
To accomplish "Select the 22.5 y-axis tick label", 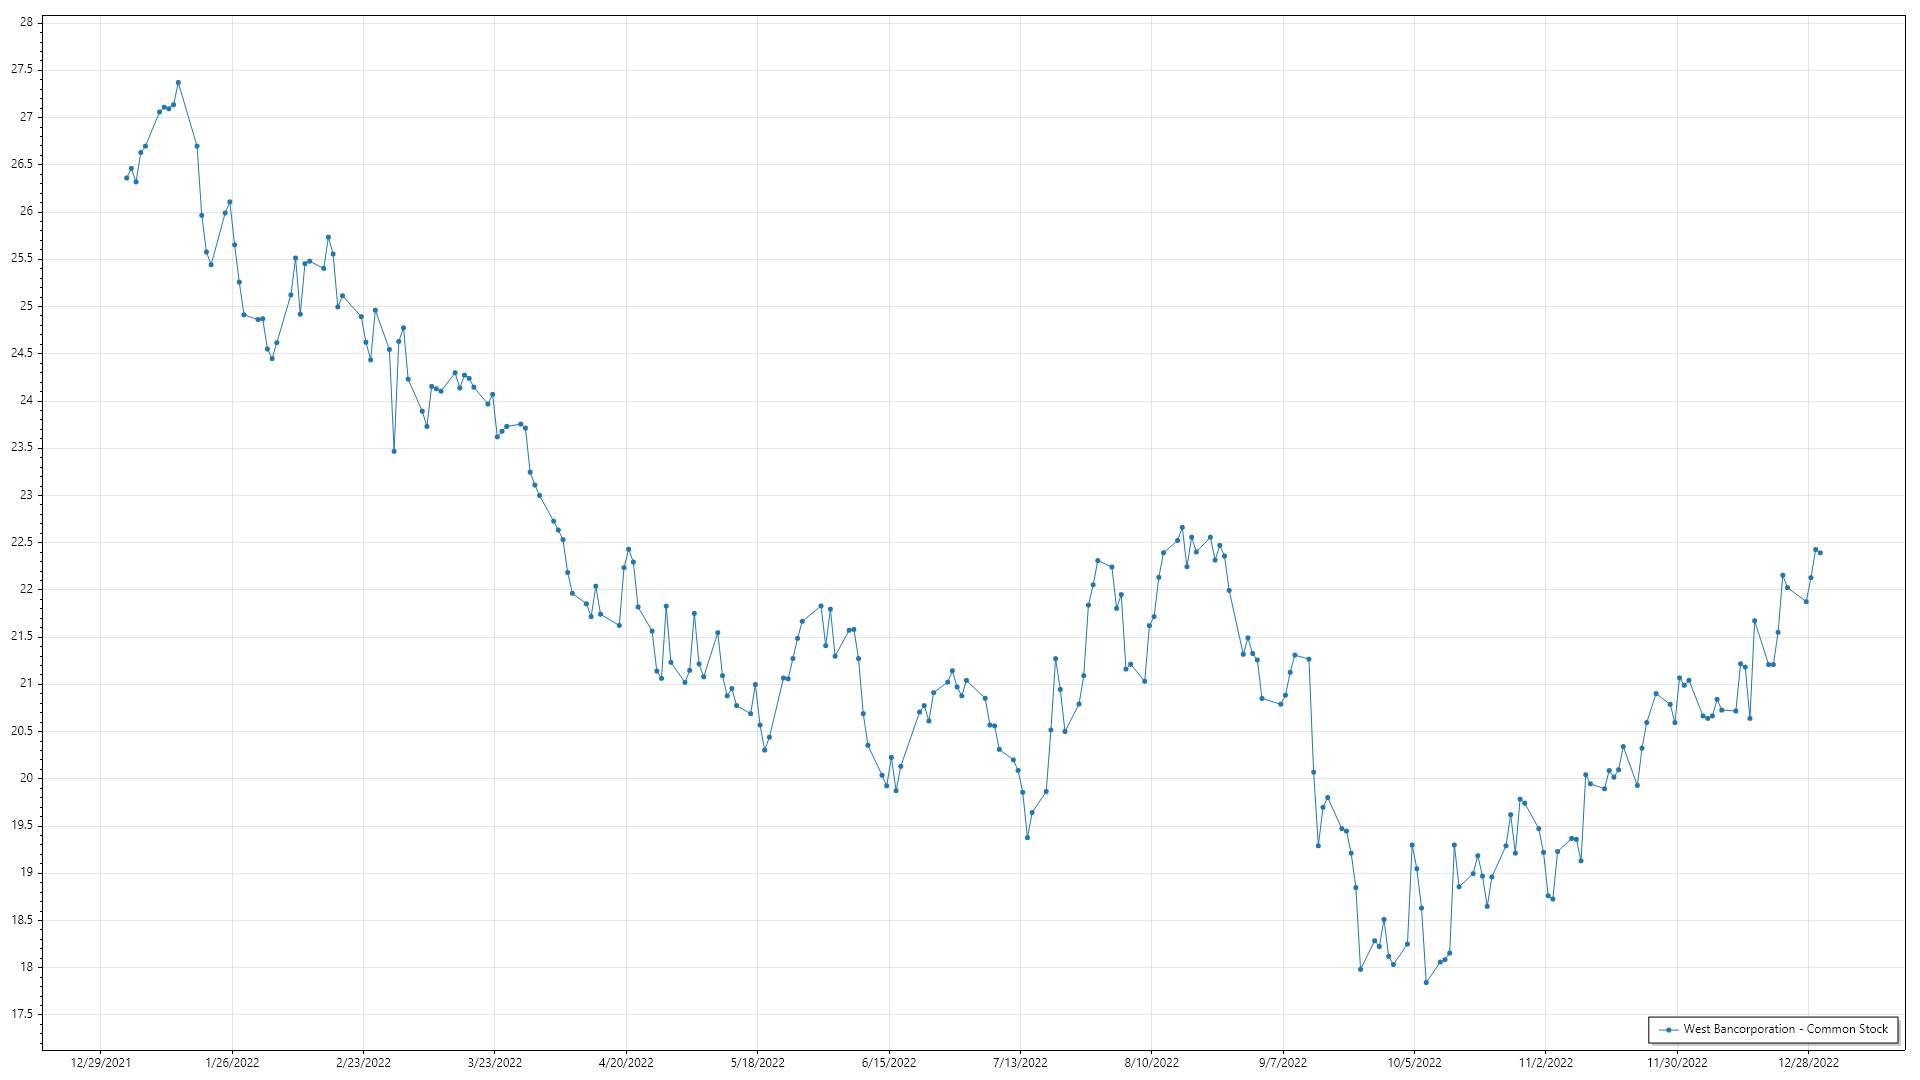I will (x=22, y=542).
